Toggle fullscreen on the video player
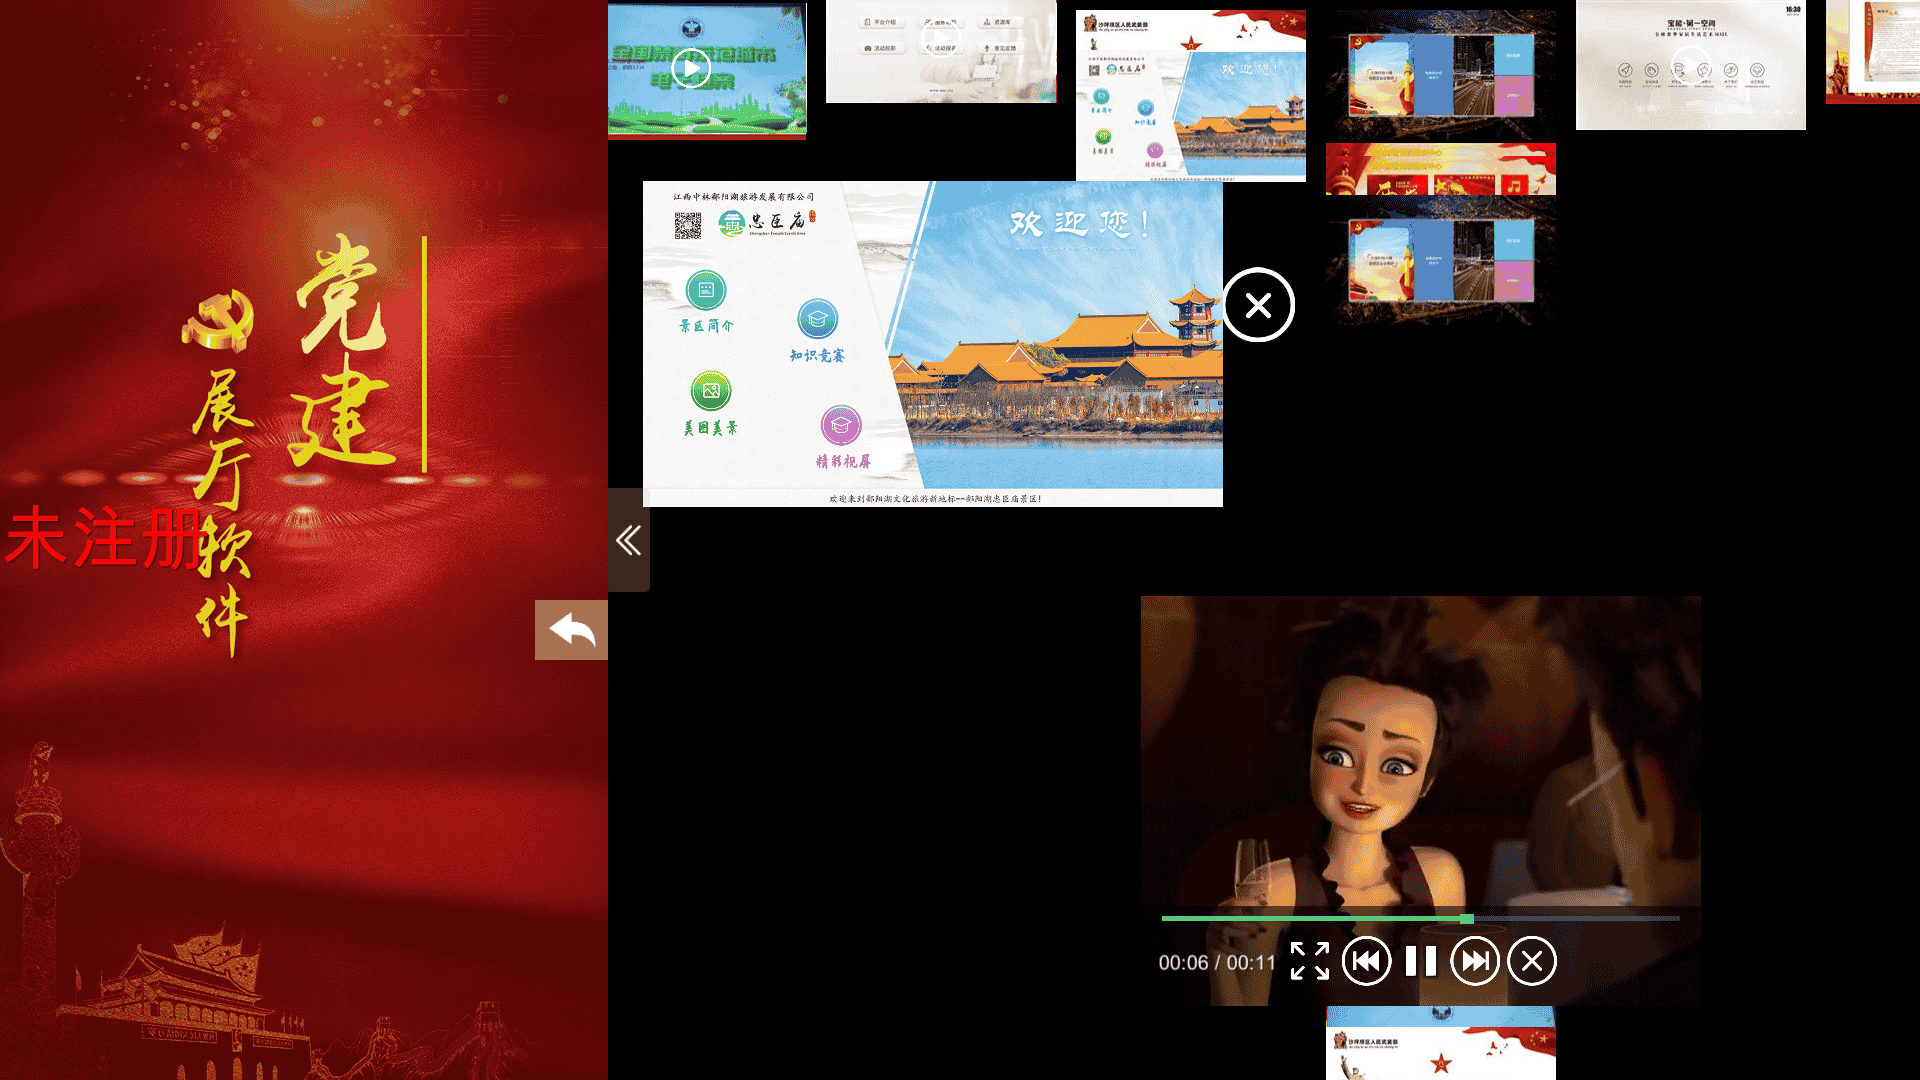This screenshot has width=1920, height=1080. [1309, 961]
